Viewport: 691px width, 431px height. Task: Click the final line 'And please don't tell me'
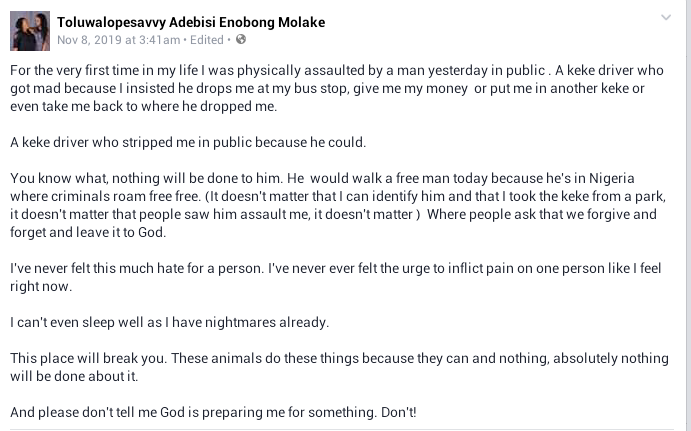(x=213, y=412)
